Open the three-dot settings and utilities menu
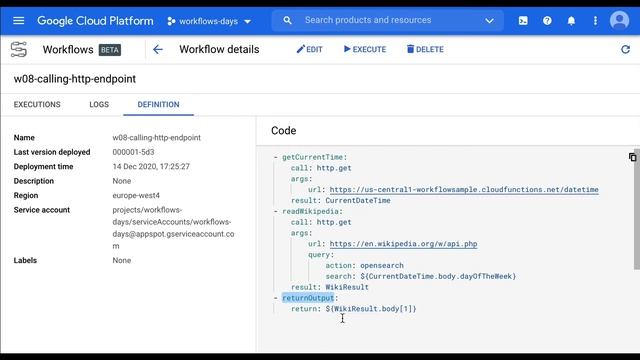Viewport: 640px width, 360px height. click(x=595, y=20)
